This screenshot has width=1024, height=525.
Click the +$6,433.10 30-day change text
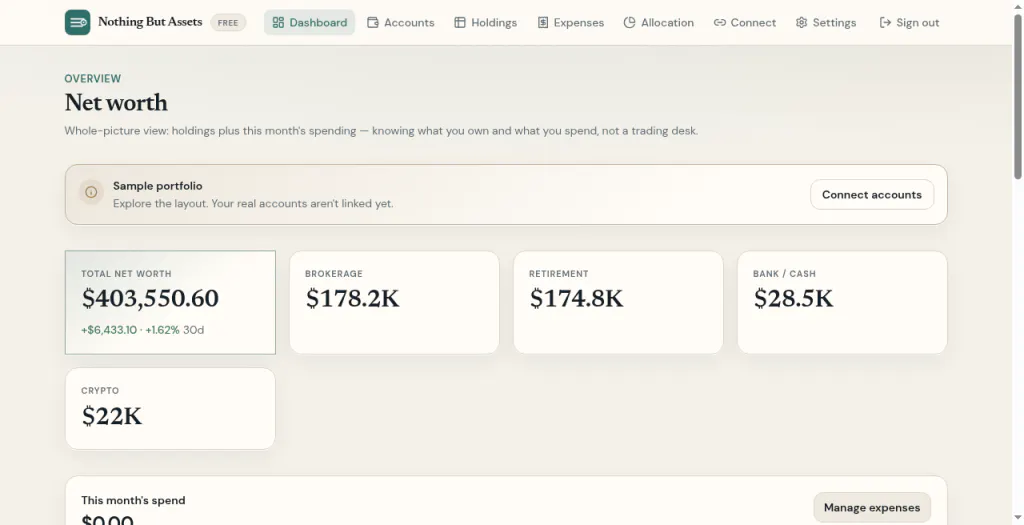(130, 330)
